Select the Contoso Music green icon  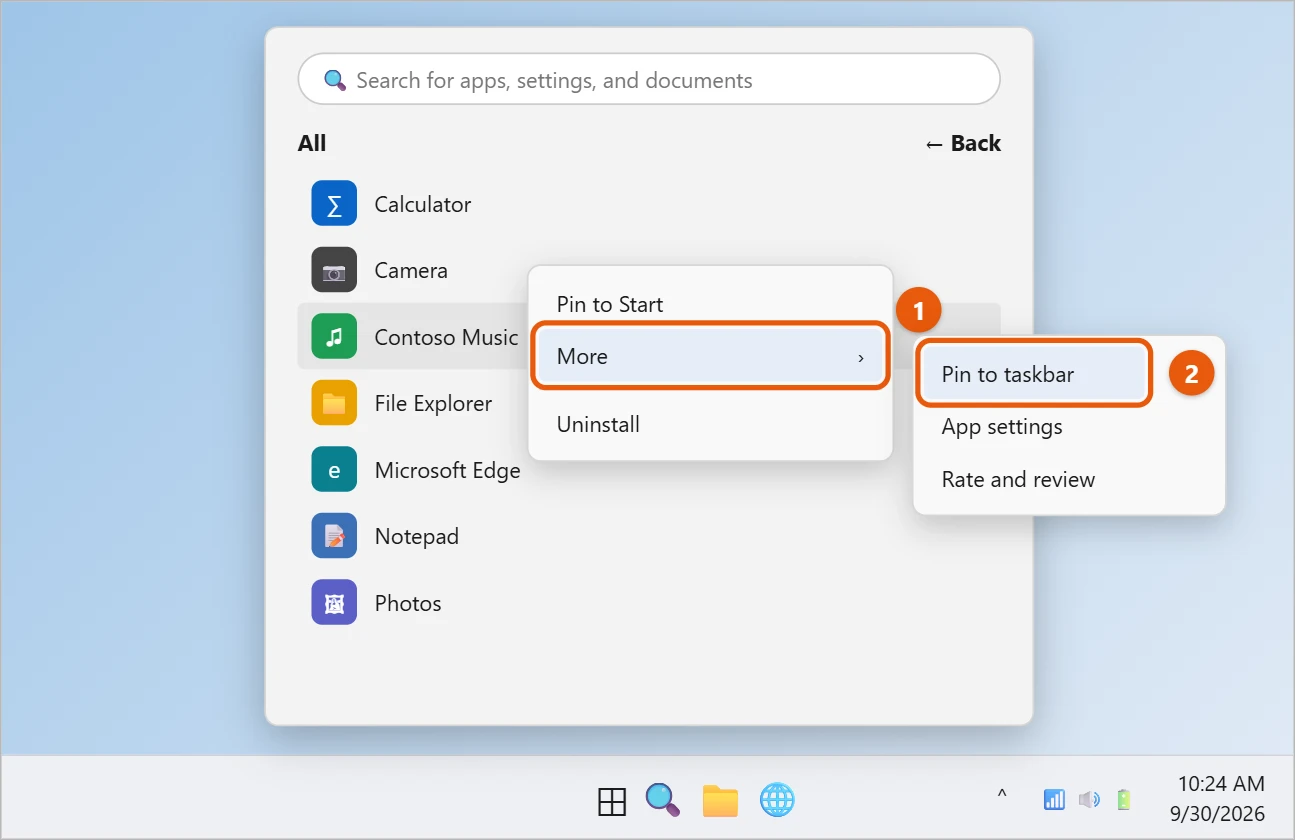pyautogui.click(x=334, y=337)
